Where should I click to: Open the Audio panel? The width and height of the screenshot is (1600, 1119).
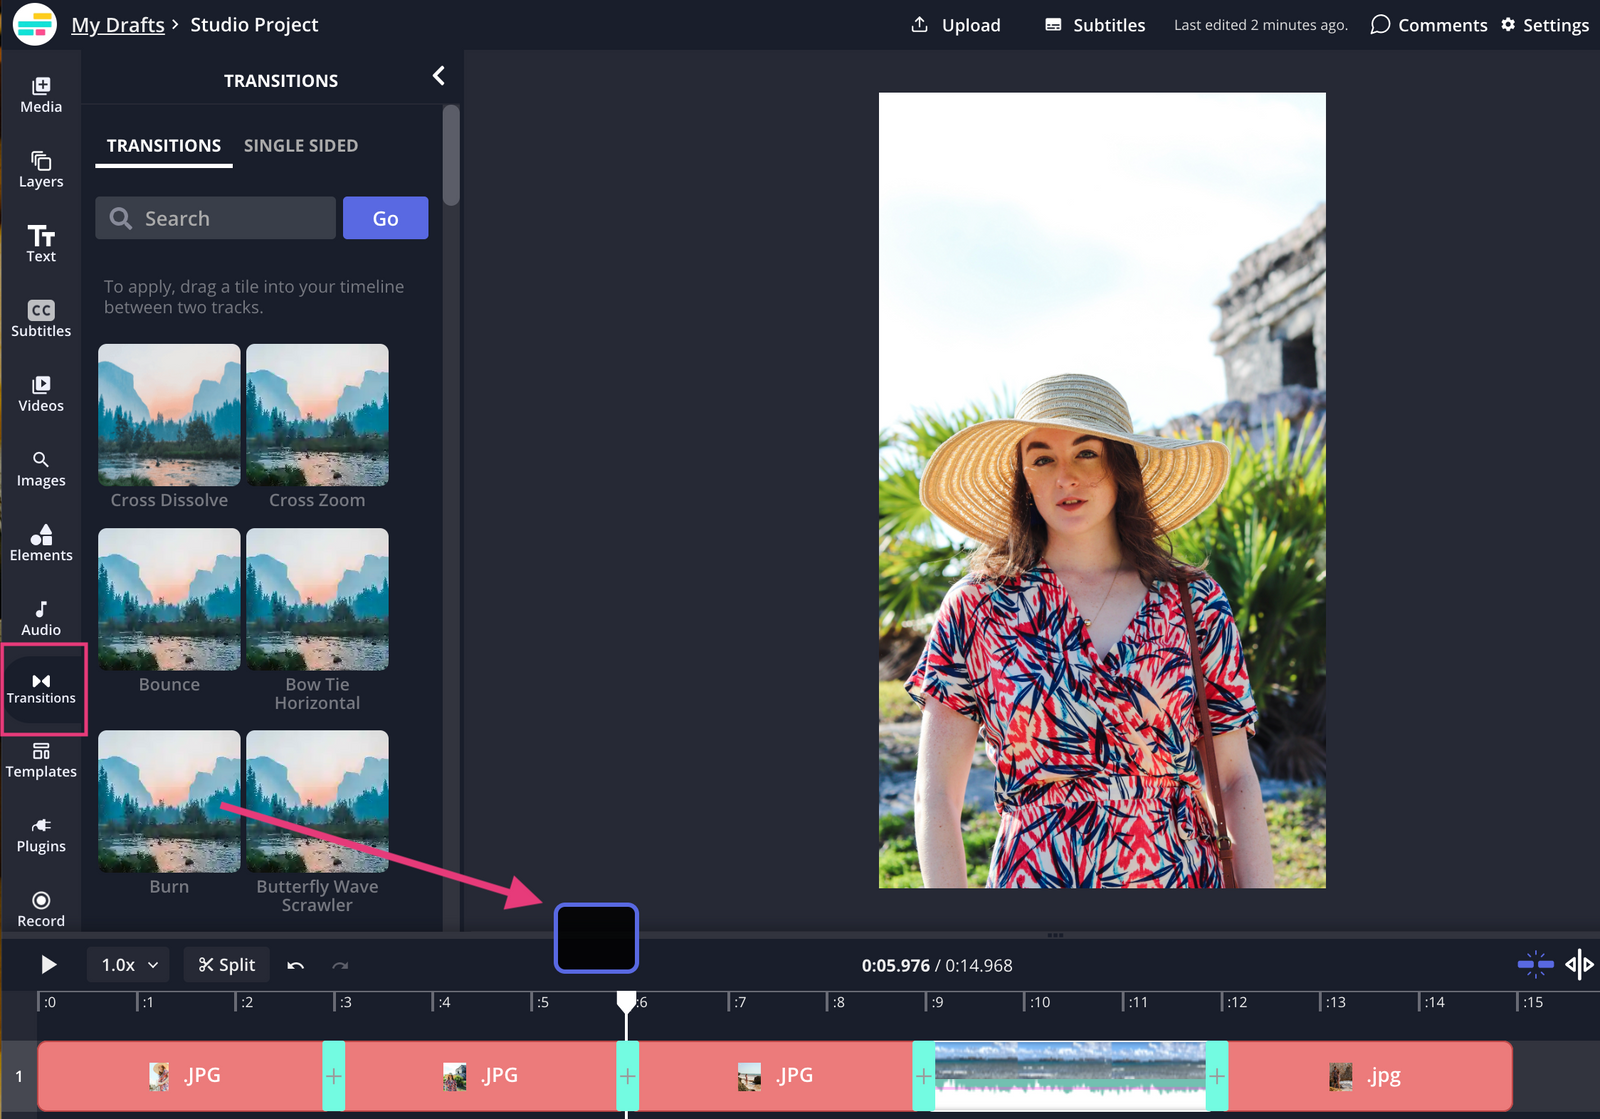pyautogui.click(x=40, y=616)
